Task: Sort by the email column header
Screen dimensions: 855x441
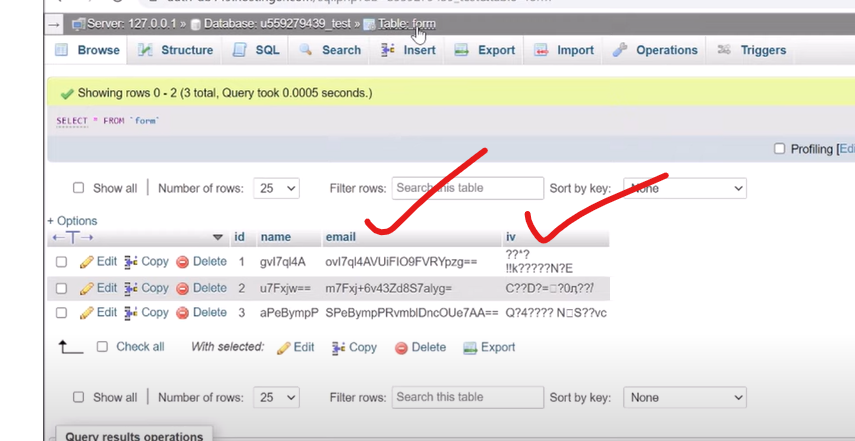Action: (x=340, y=237)
